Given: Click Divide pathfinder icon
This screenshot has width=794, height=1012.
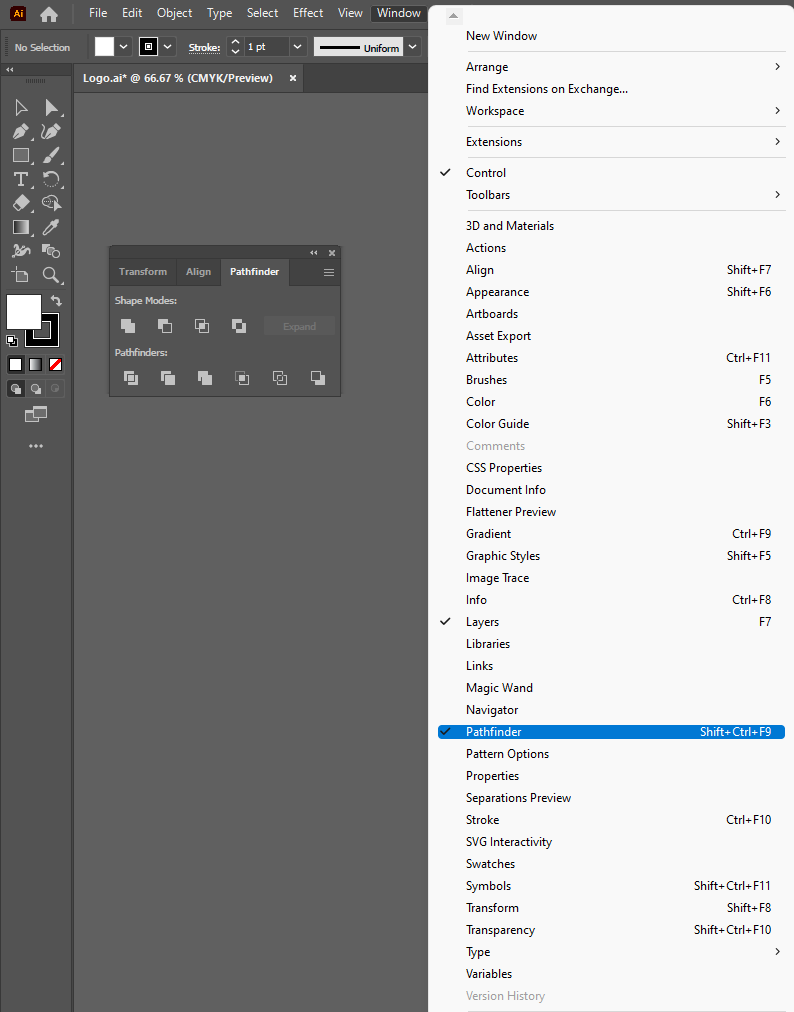Looking at the screenshot, I should click(130, 378).
